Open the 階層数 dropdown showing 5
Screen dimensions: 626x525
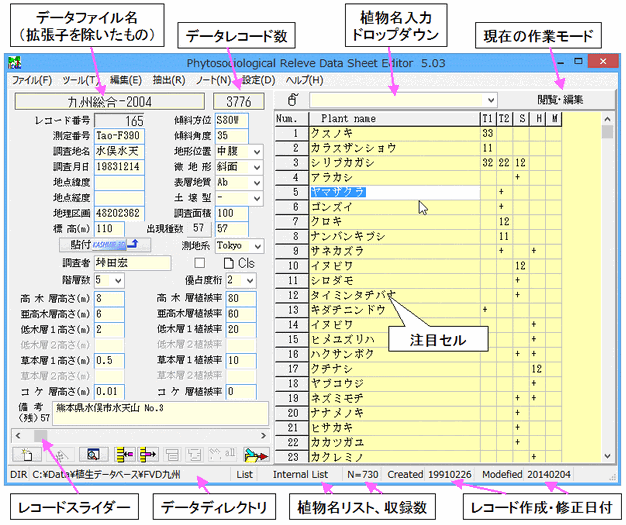tap(118, 281)
